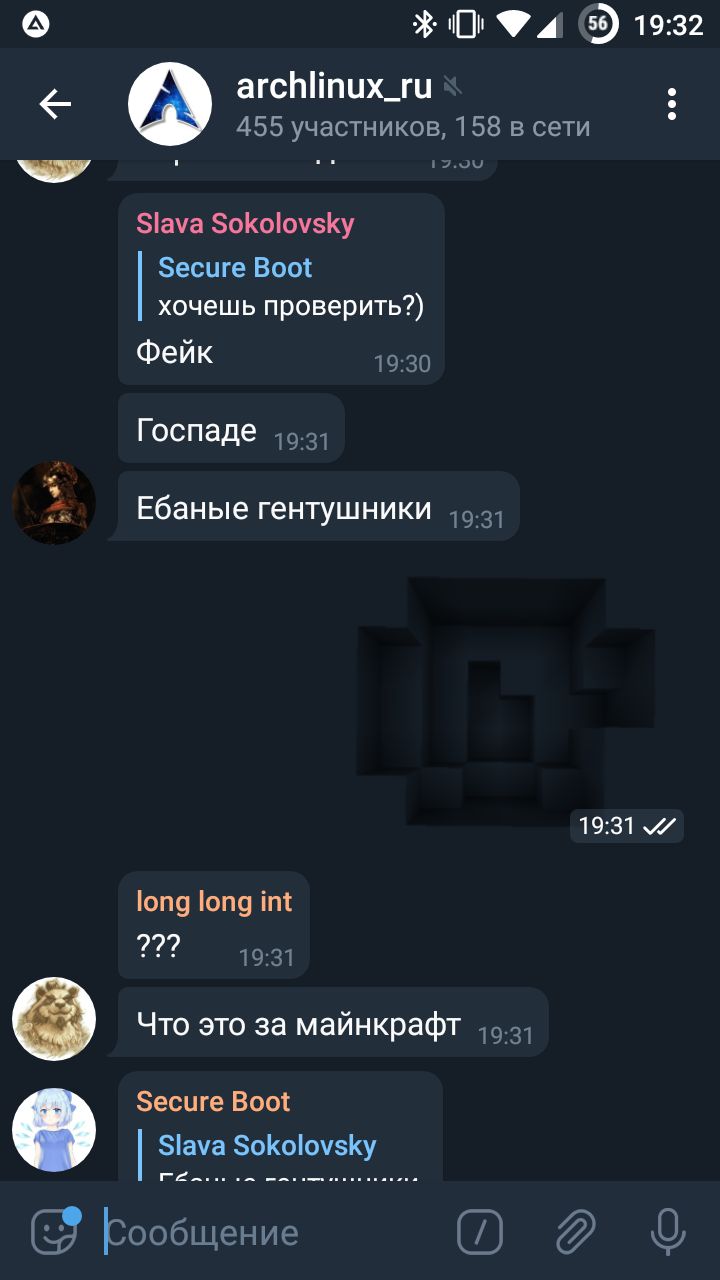Open the anime girl avatar profile
Viewport: 720px width, 1280px height.
point(54,1130)
